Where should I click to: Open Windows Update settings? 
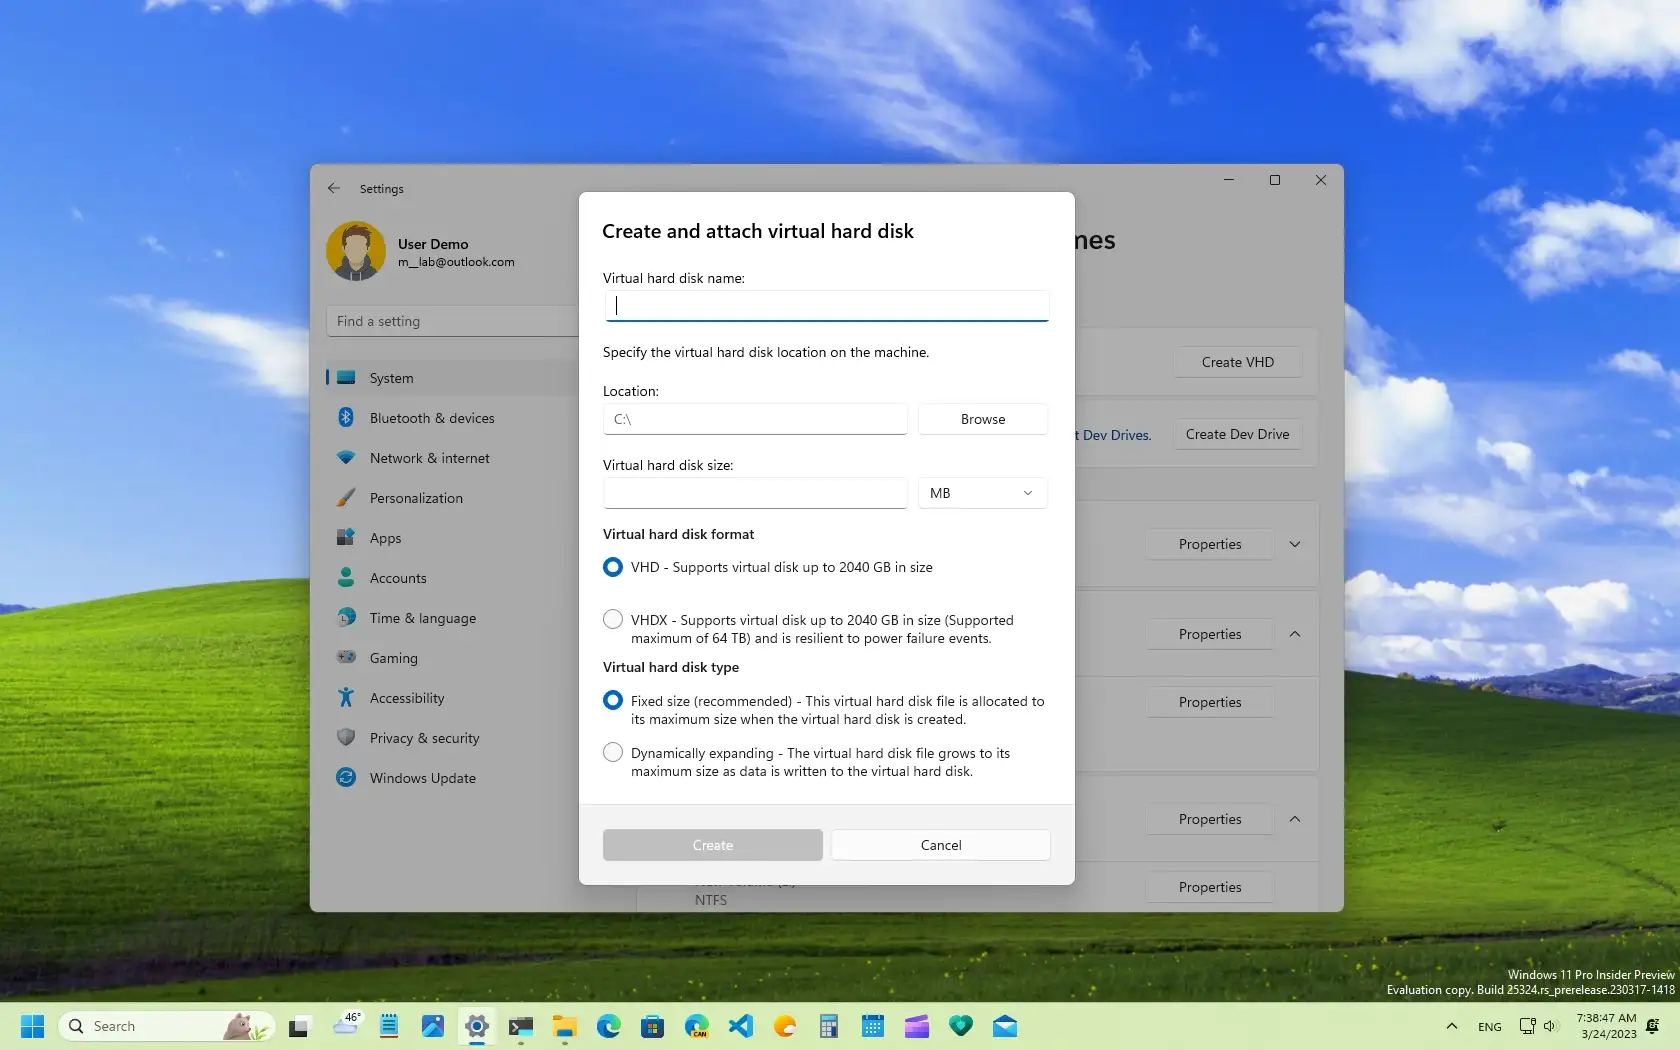(x=421, y=778)
